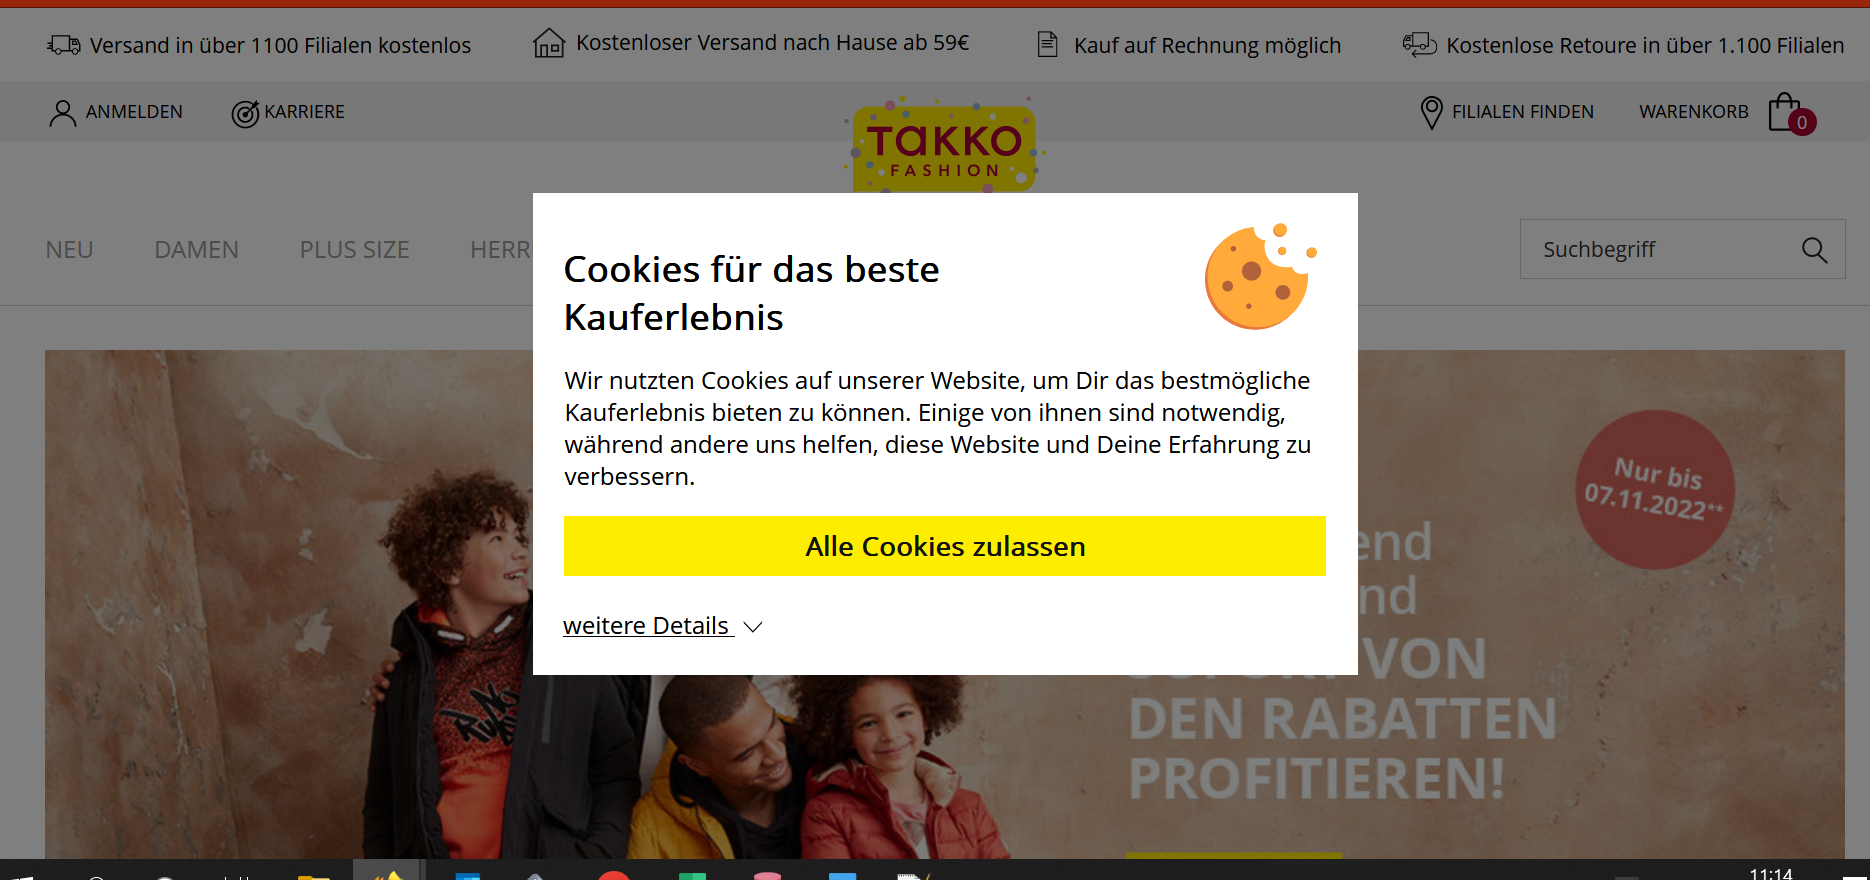
Task: Open the NEU menu item
Action: [69, 250]
